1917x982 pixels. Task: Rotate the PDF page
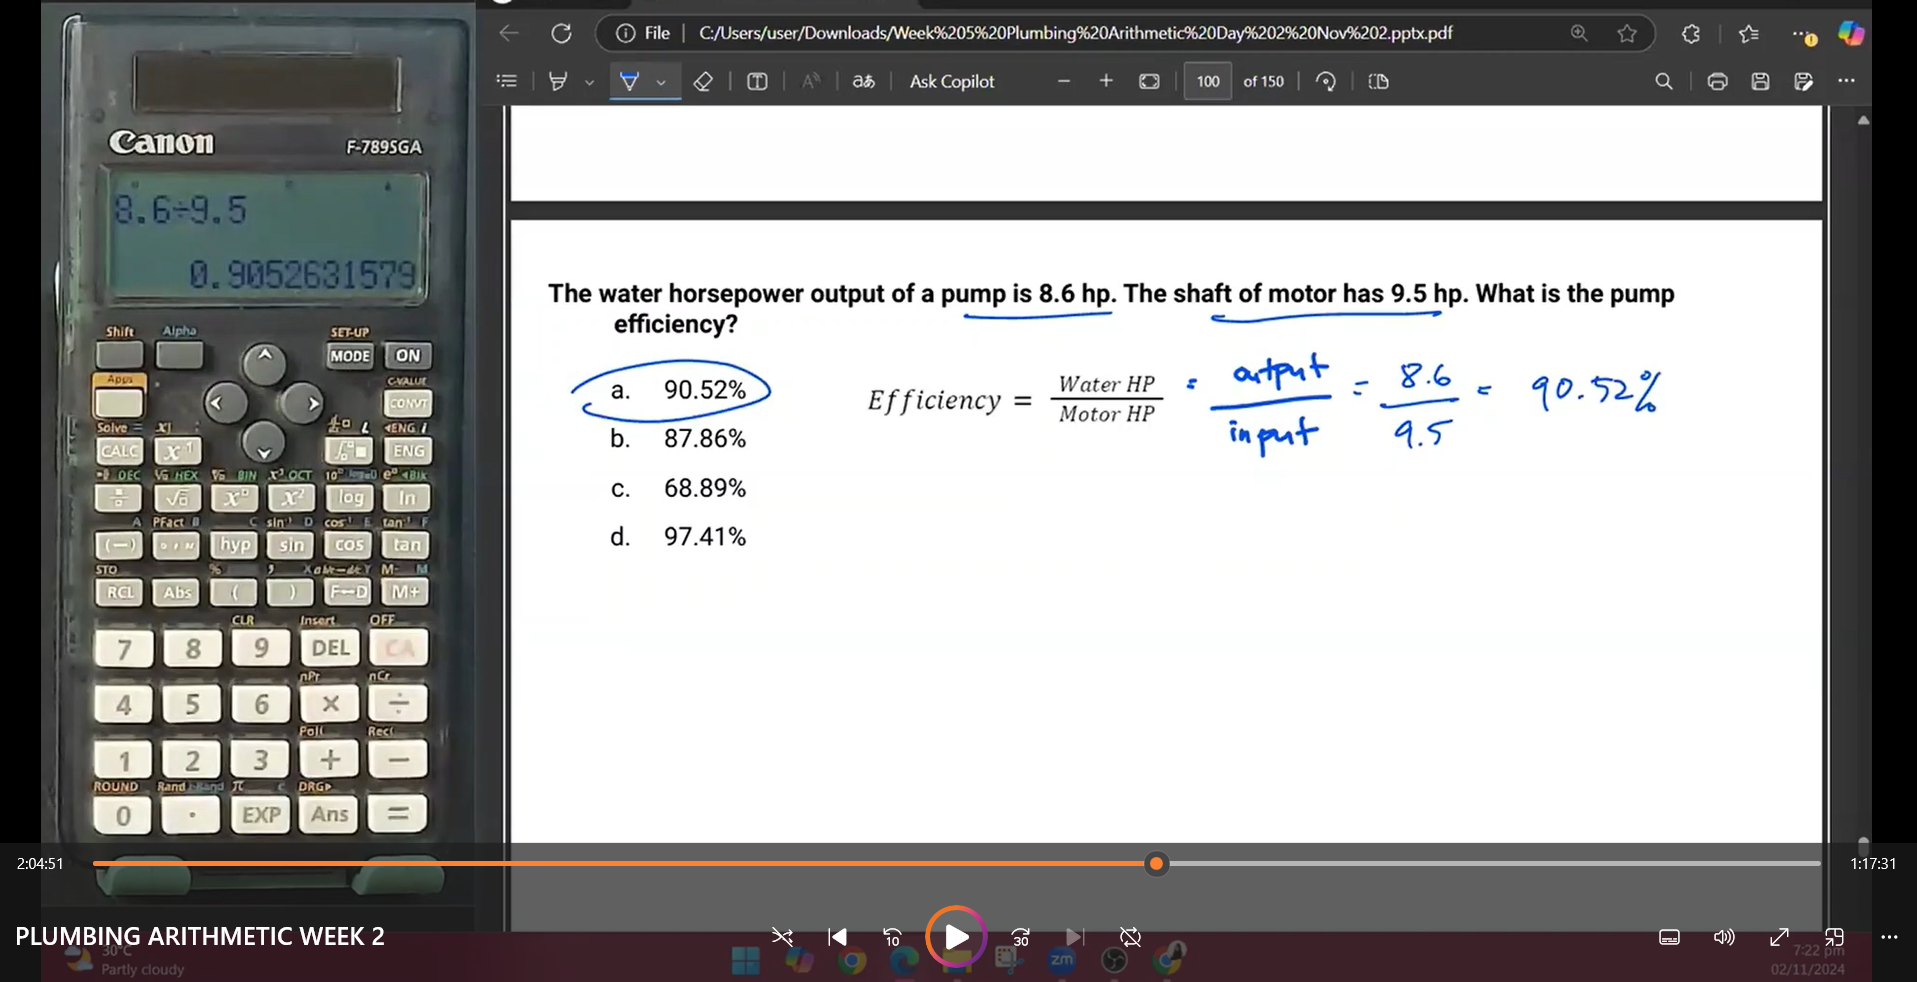point(1326,81)
